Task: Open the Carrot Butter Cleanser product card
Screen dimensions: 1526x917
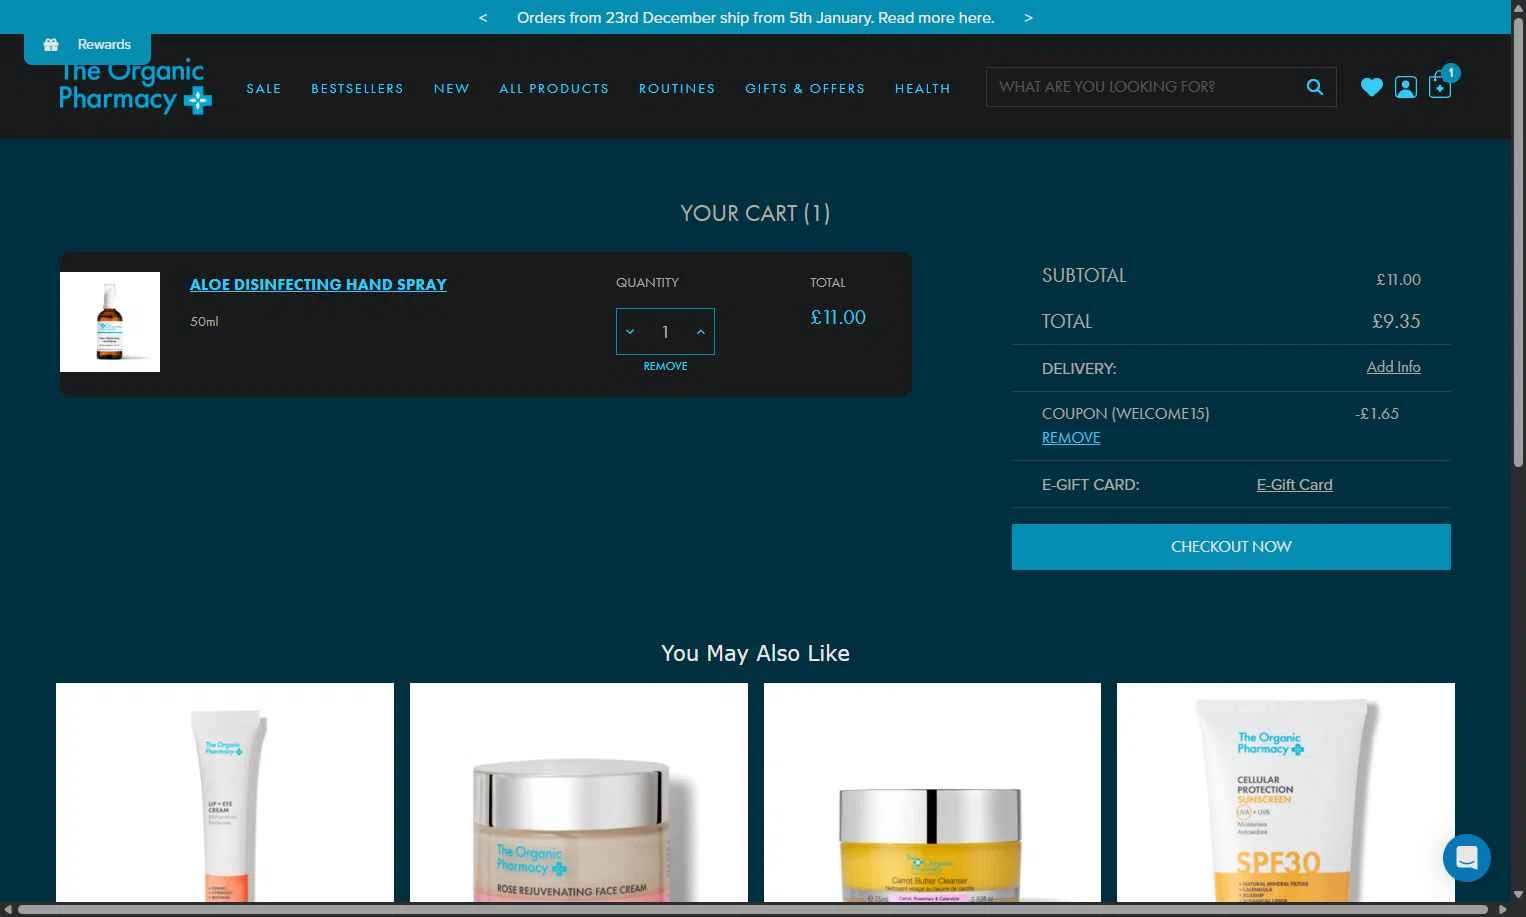Action: point(932,793)
